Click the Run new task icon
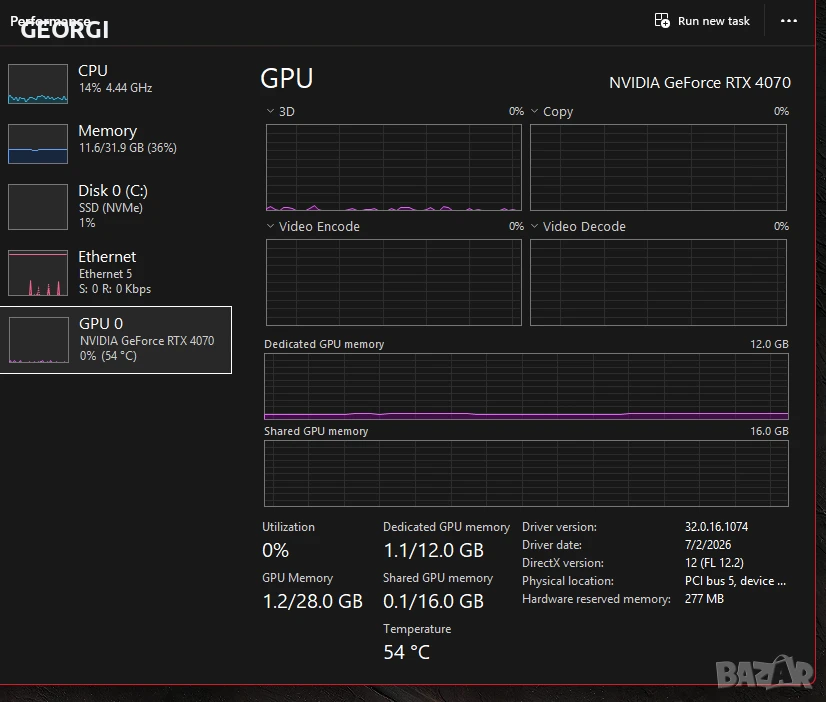 point(662,21)
